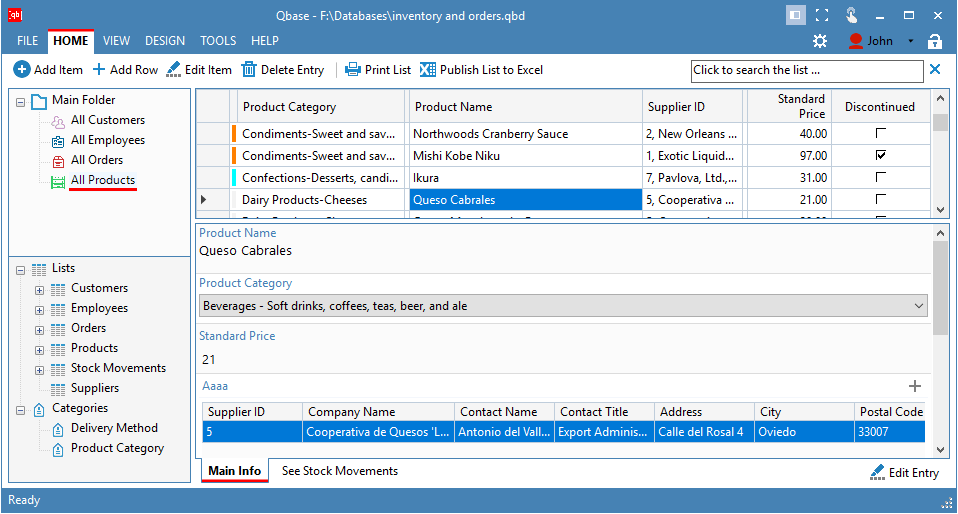Click the Company Name column header
Viewport: 958px width, 514px height.
(378, 412)
